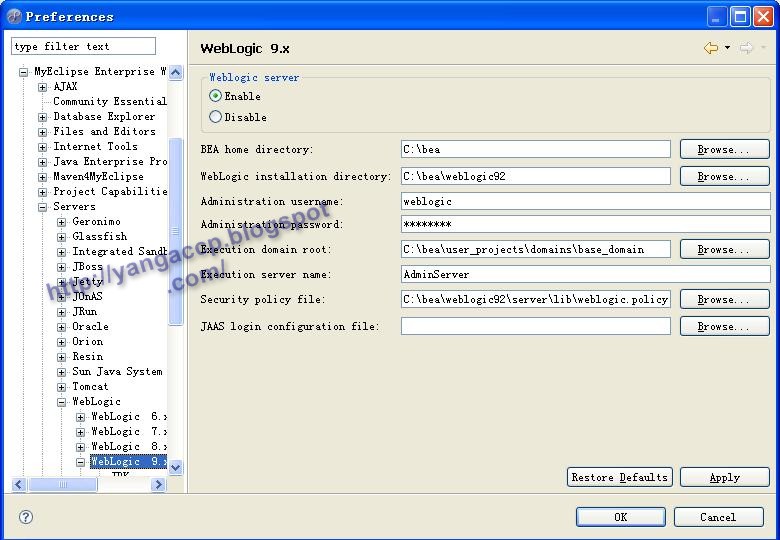Click the tree scroll left arrow

[19, 484]
